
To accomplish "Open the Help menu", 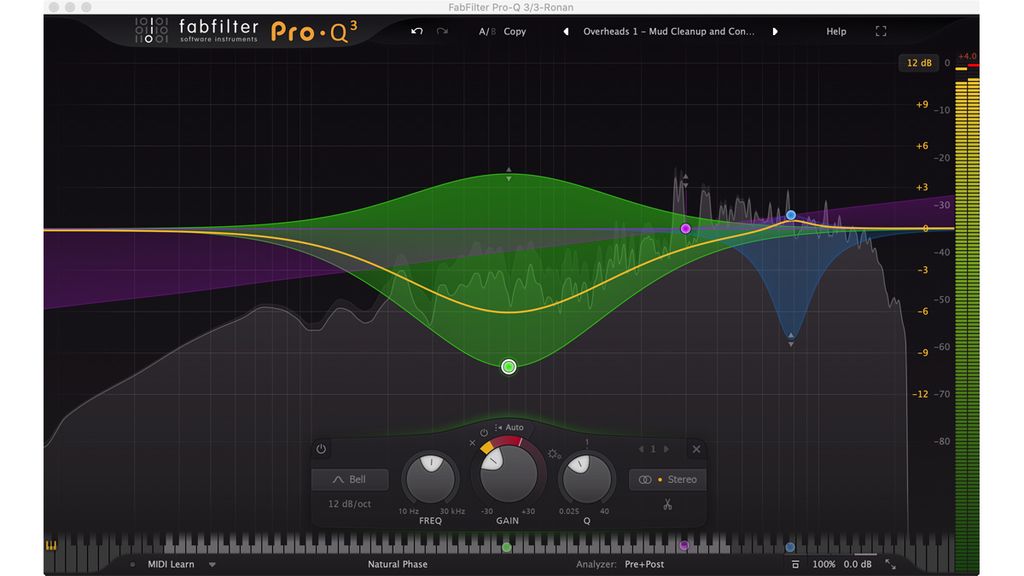I will 836,31.
